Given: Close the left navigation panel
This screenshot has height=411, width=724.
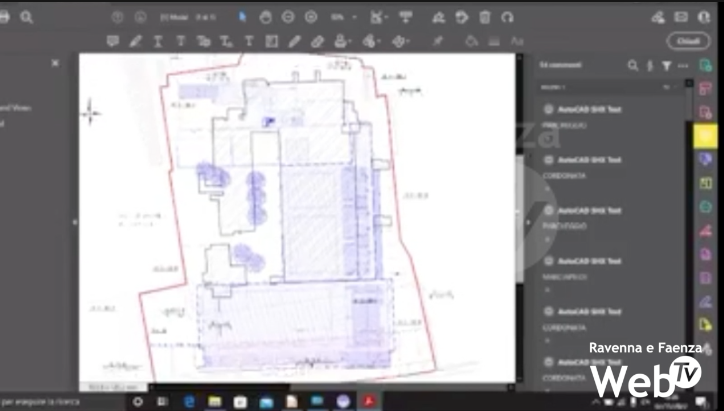Looking at the screenshot, I should tap(55, 63).
